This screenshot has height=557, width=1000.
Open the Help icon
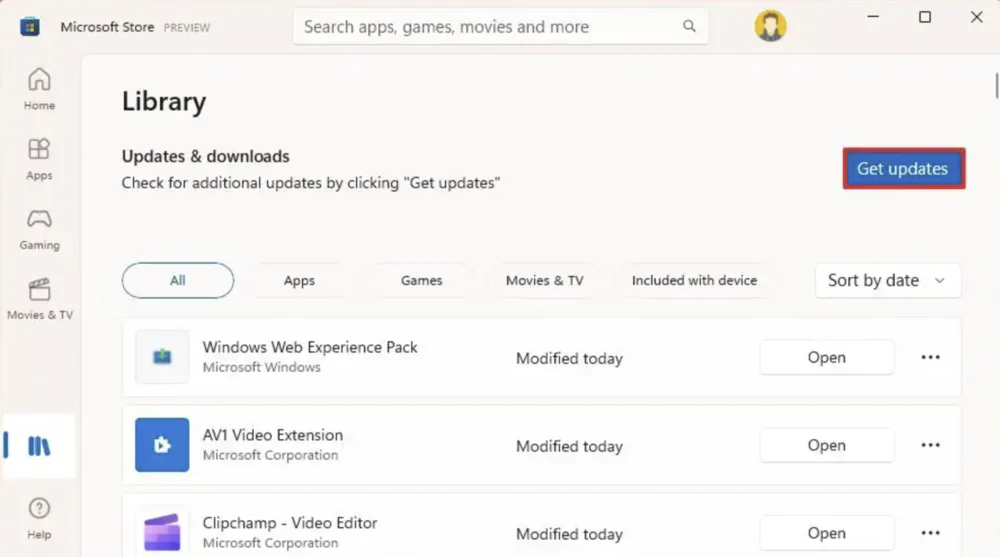[x=39, y=509]
